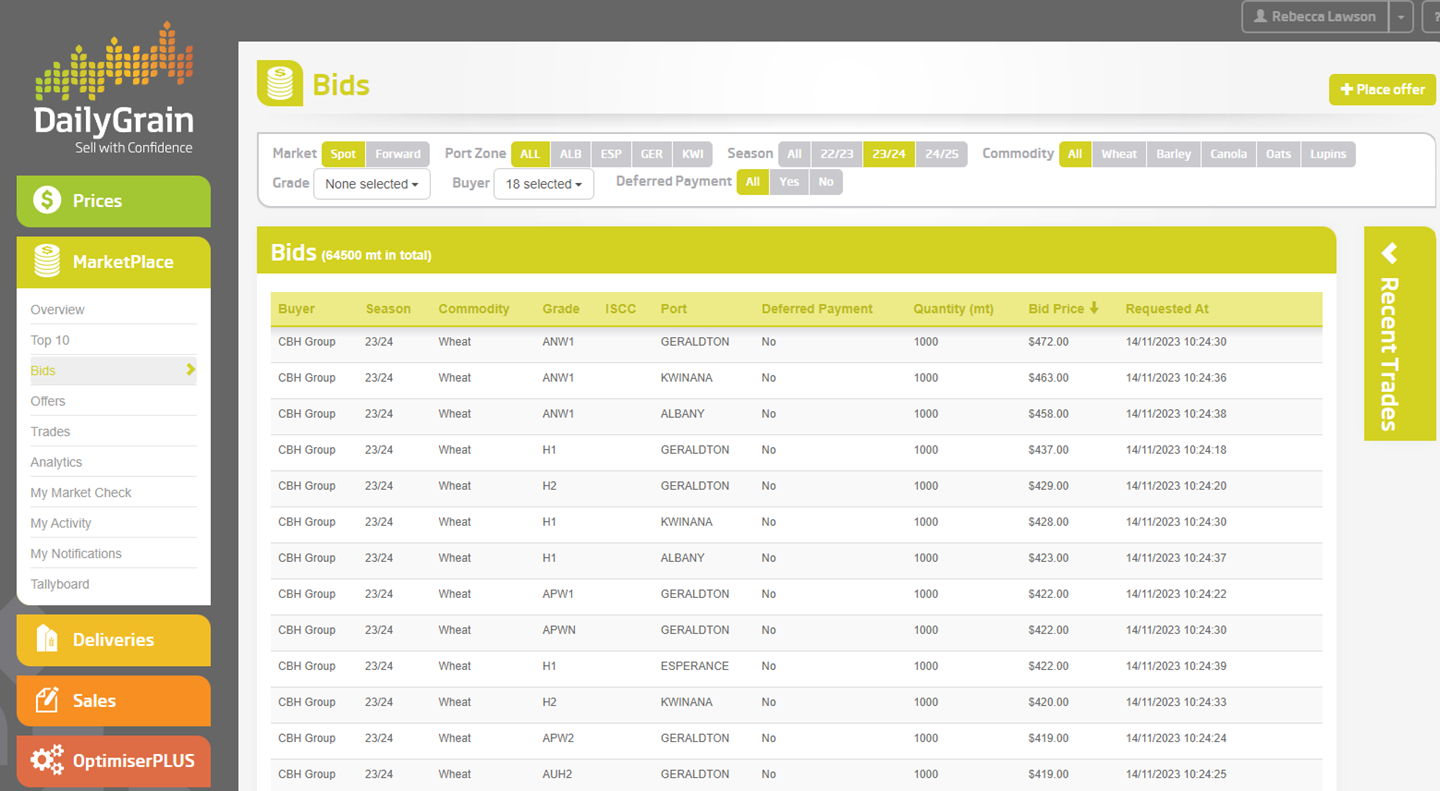Open Analytics page
1440x791 pixels.
coord(56,462)
